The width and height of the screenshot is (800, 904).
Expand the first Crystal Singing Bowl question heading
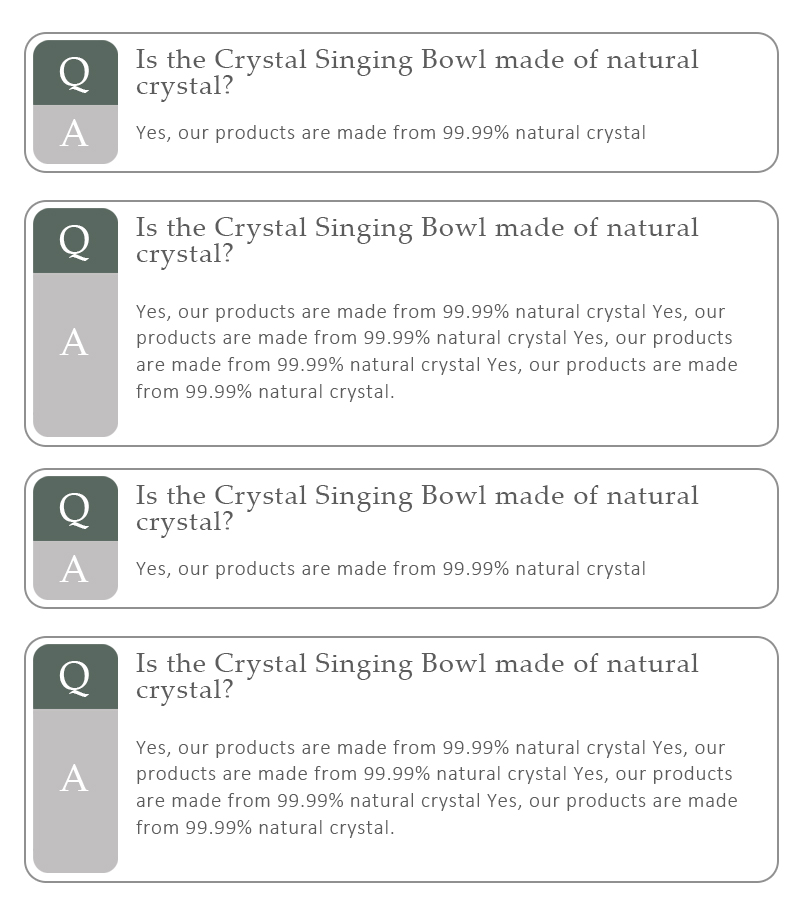point(417,73)
